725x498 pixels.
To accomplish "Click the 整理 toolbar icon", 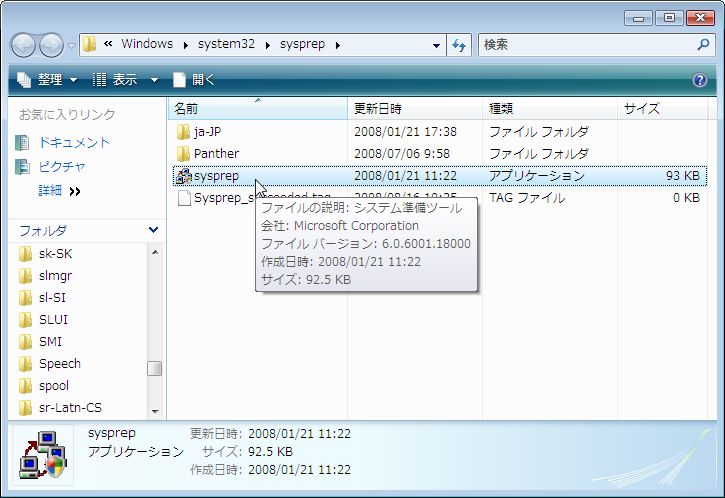I will (24, 80).
